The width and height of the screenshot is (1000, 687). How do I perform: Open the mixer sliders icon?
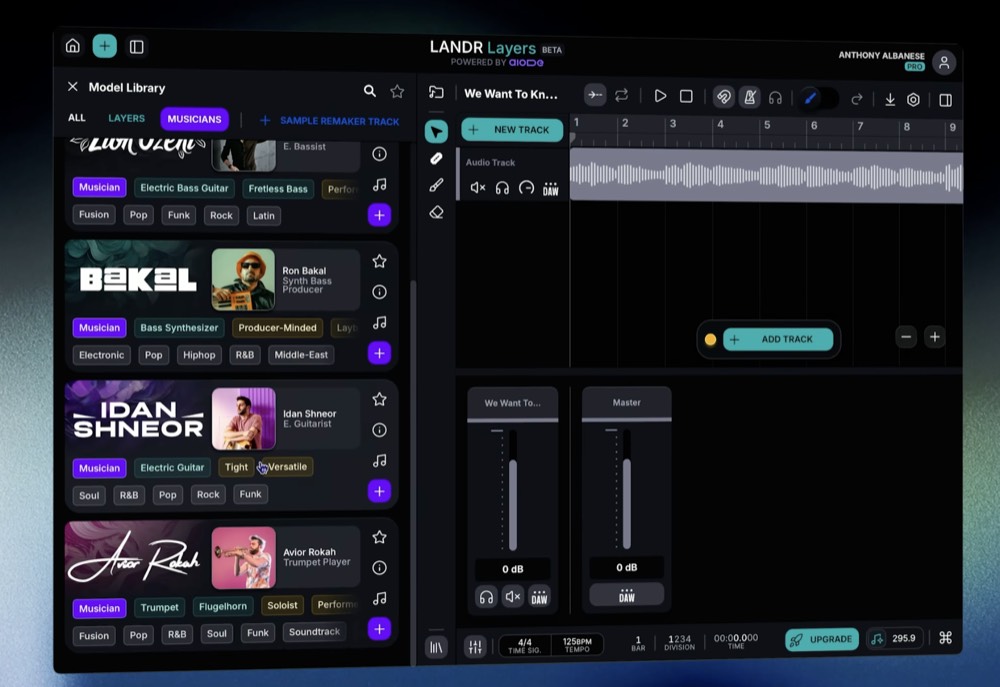tap(475, 647)
